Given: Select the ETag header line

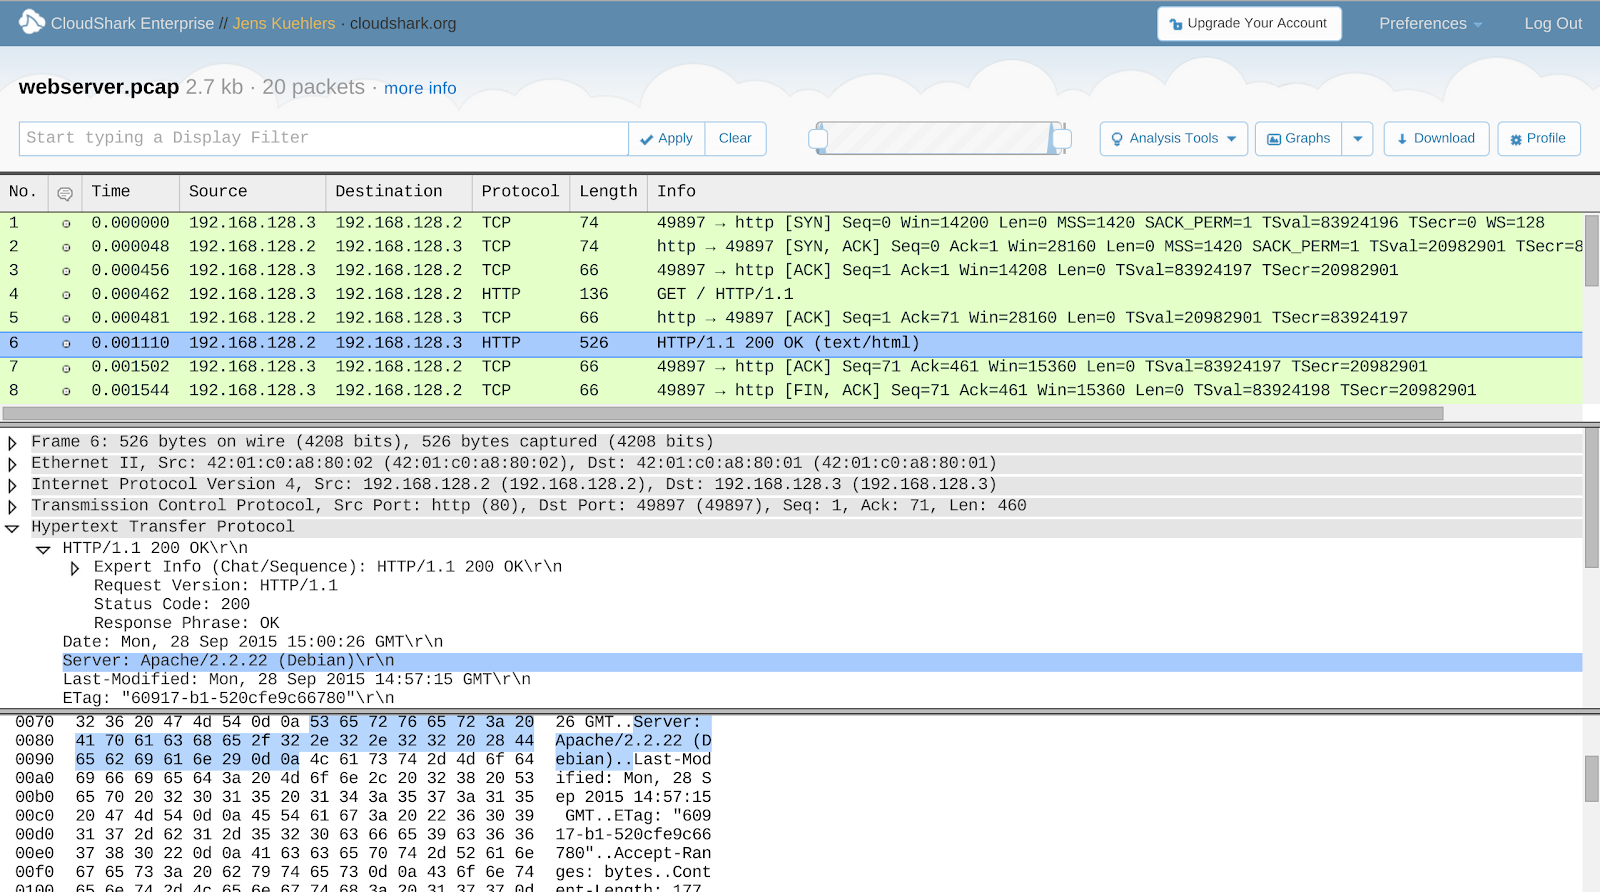Looking at the screenshot, I should (229, 699).
